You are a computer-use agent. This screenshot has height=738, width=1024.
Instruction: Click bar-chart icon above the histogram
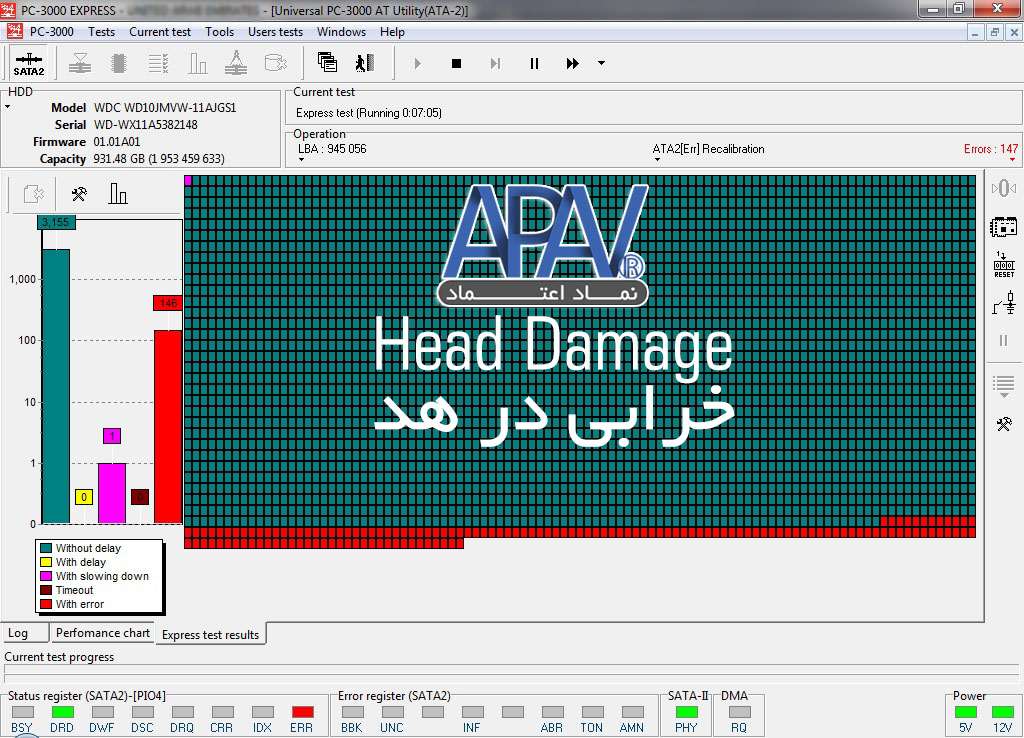click(x=118, y=193)
